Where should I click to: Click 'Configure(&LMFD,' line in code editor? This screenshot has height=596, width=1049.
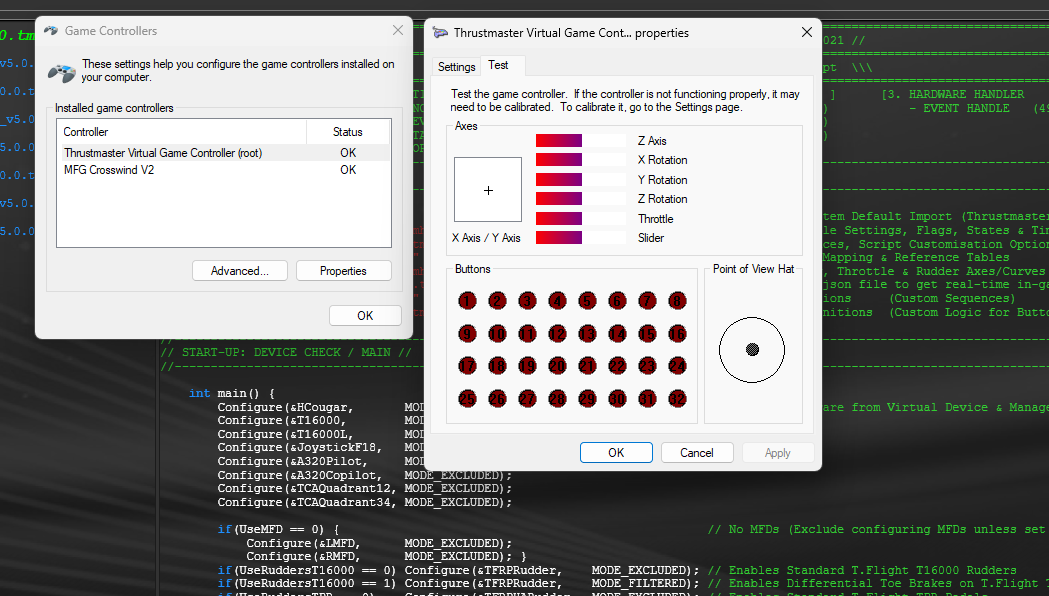click(303, 543)
